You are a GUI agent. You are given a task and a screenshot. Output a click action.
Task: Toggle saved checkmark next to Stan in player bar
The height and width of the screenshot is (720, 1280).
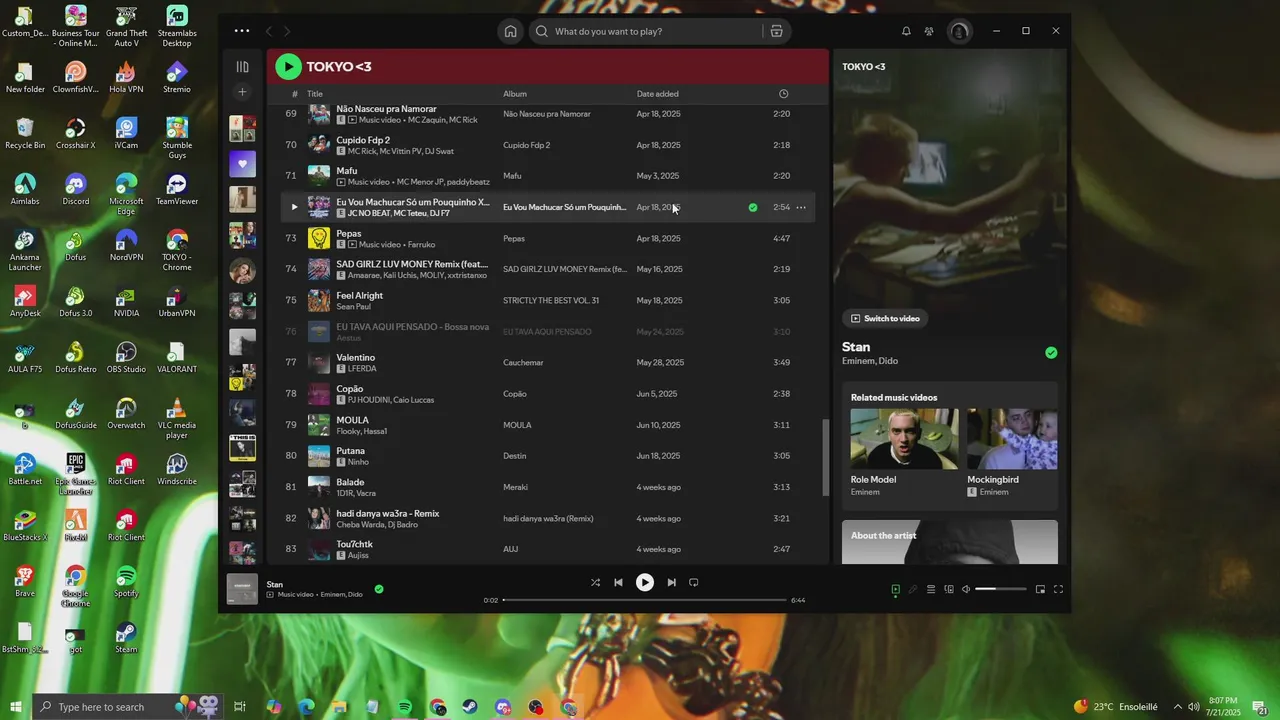(x=379, y=589)
